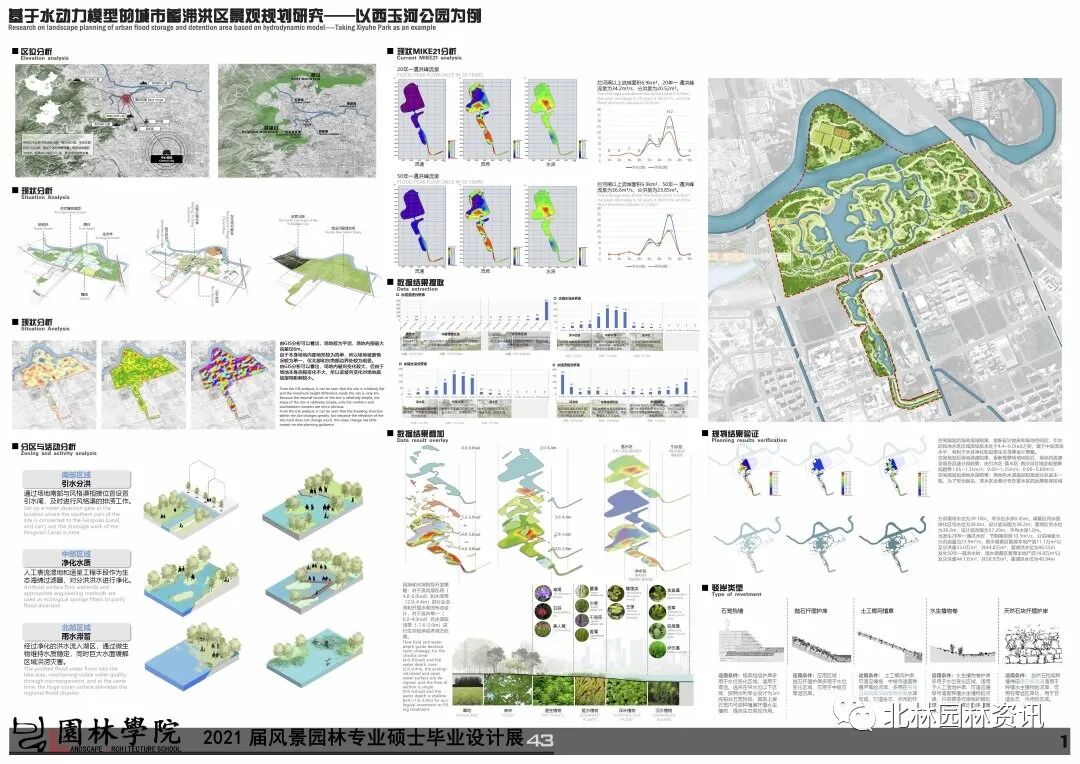Click the upper flood peak flow line chart
1080x764 pixels.
pos(645,138)
